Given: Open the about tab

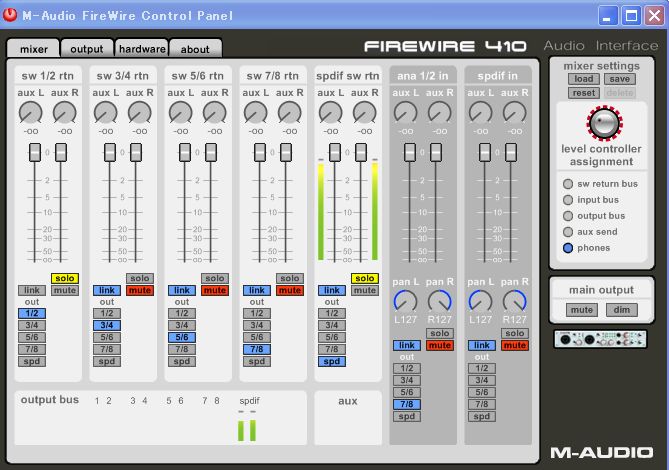Looking at the screenshot, I should (195, 49).
